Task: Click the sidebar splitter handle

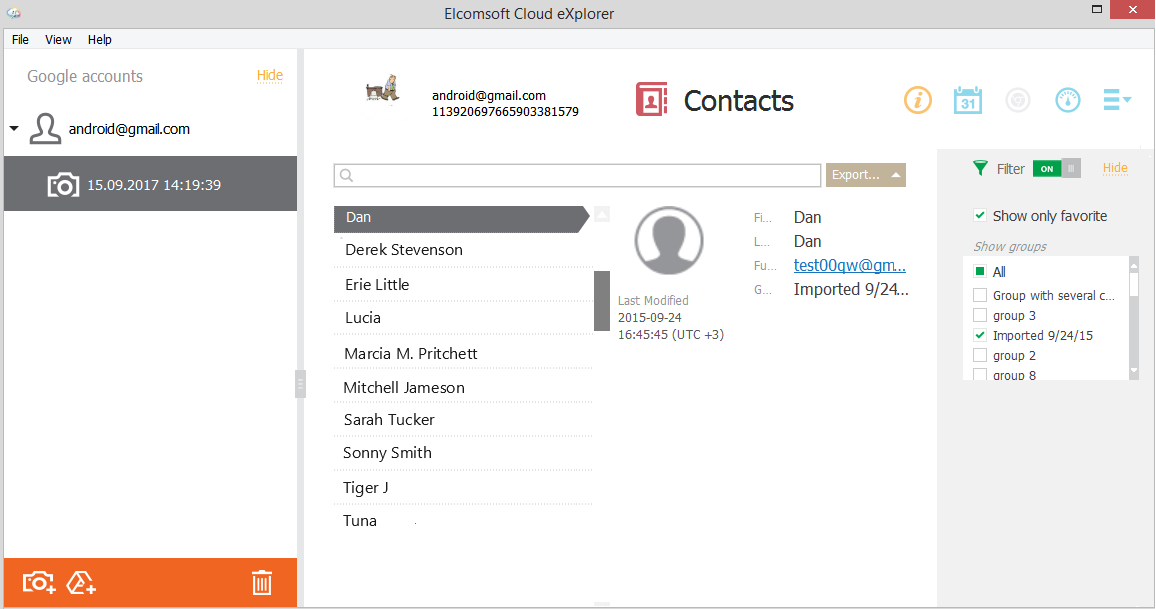Action: pos(300,384)
